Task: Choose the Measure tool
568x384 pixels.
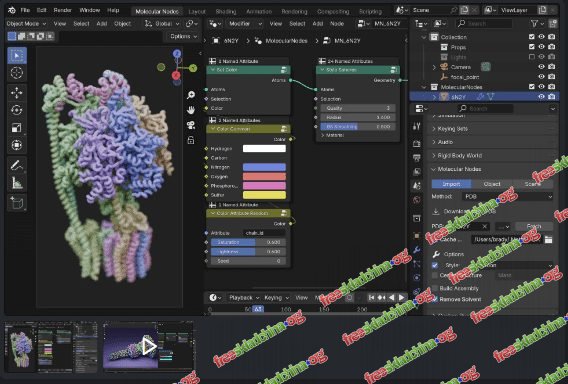Action: pos(17,183)
